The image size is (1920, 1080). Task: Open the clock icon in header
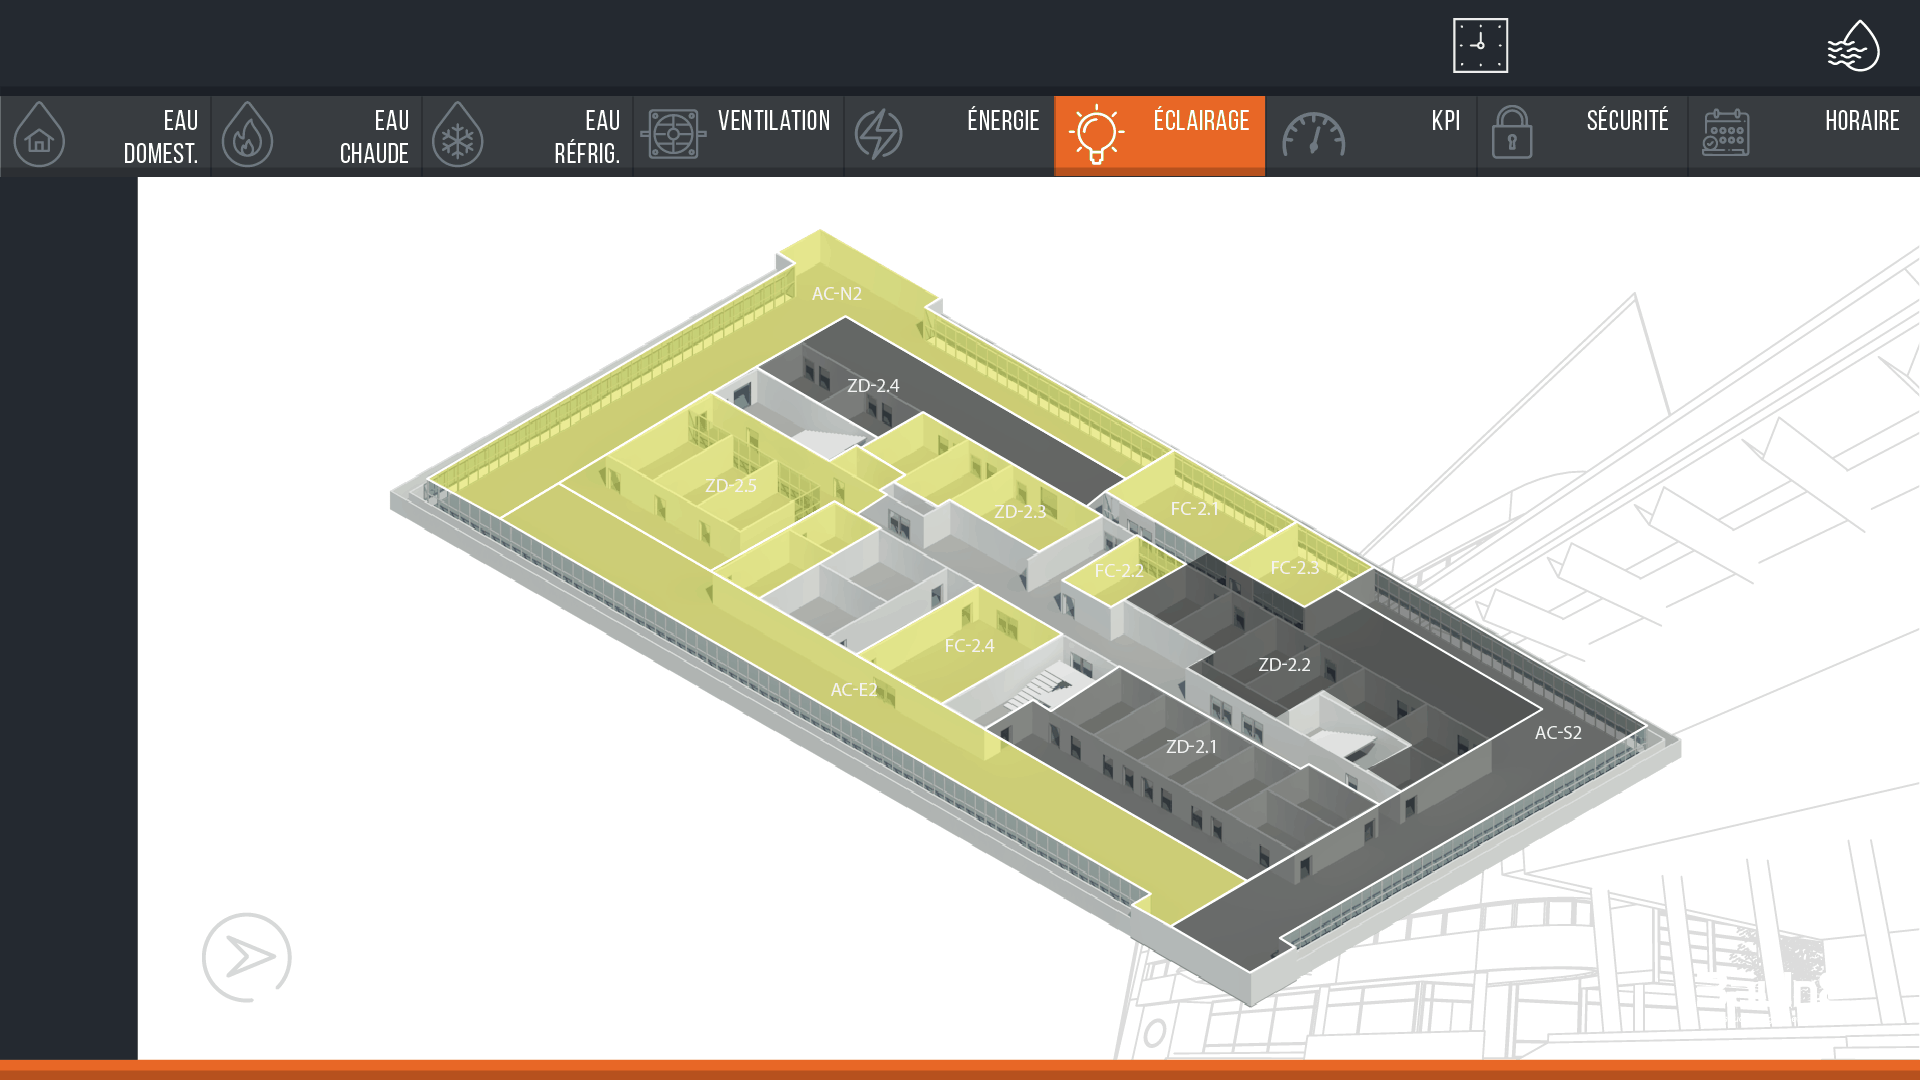tap(1480, 45)
